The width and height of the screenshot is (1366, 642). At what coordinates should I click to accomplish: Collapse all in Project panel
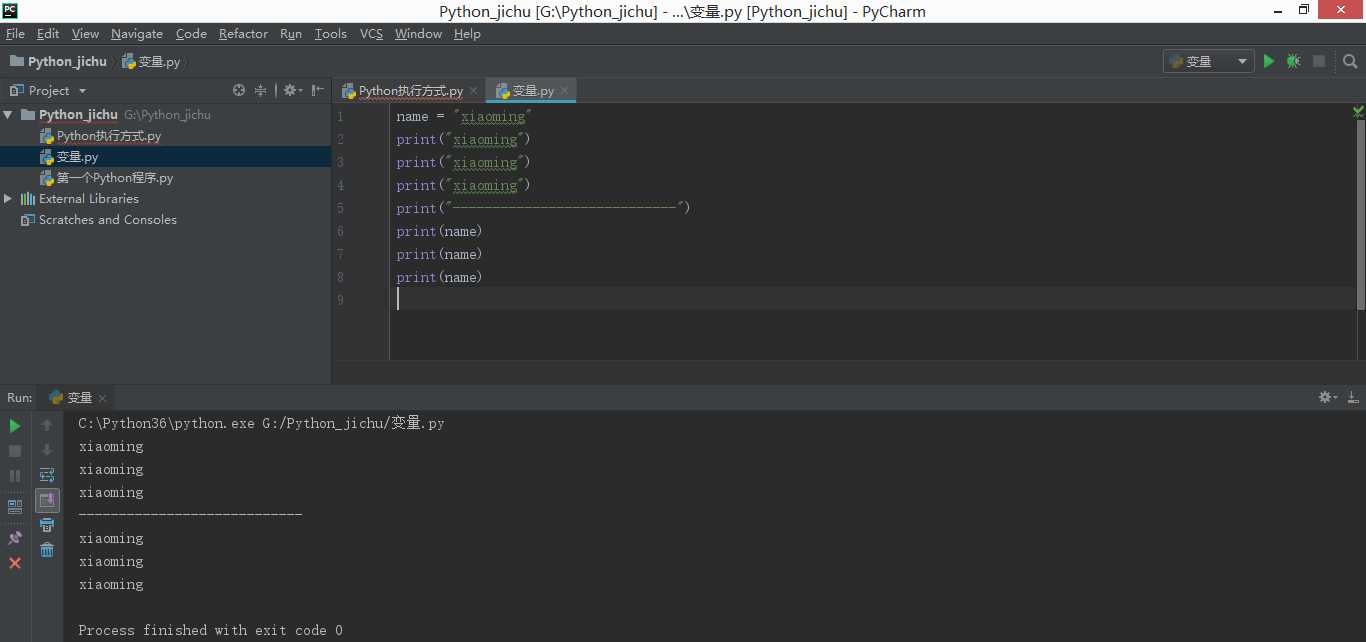click(260, 90)
